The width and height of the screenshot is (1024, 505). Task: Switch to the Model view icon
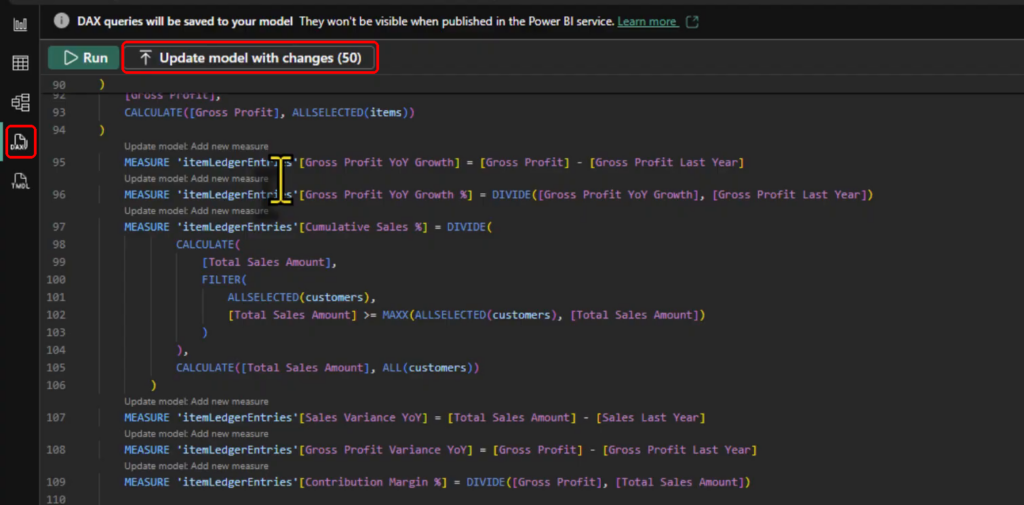(20, 103)
